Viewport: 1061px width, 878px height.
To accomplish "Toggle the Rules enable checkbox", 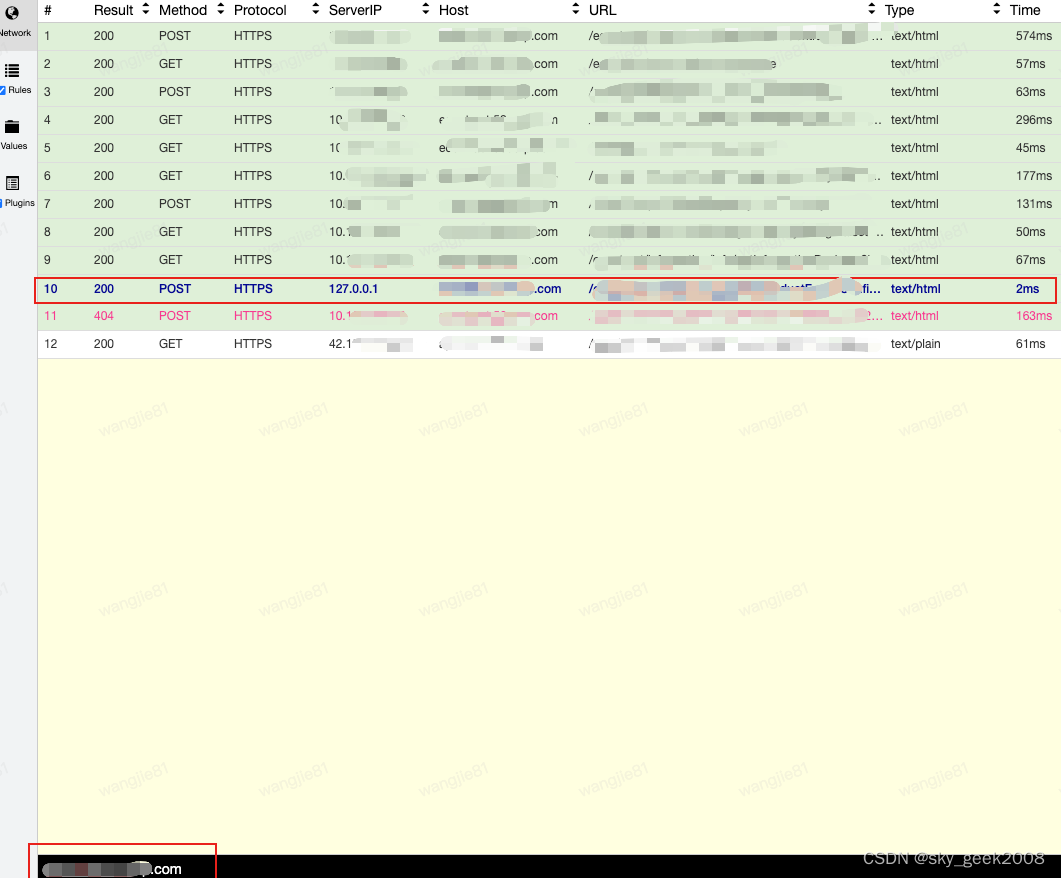I will coord(3,91).
